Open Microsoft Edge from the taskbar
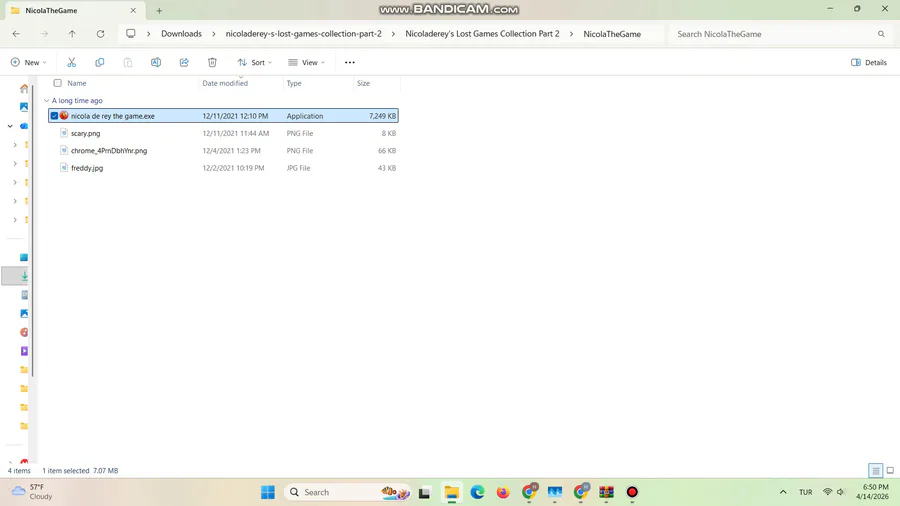 [x=477, y=492]
